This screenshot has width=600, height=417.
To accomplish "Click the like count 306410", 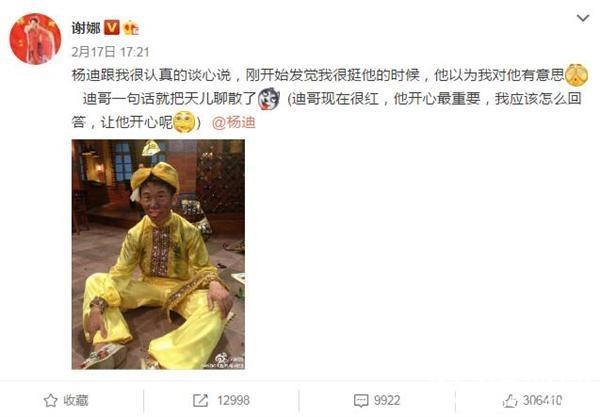I will [x=543, y=401].
